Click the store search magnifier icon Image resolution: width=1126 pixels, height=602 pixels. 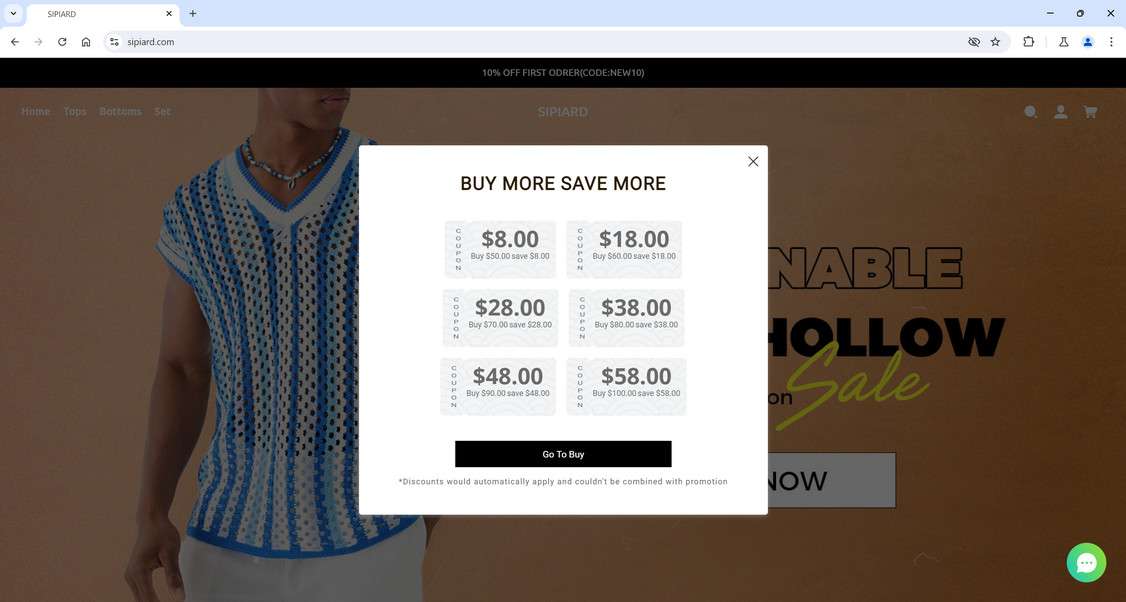pos(1030,112)
